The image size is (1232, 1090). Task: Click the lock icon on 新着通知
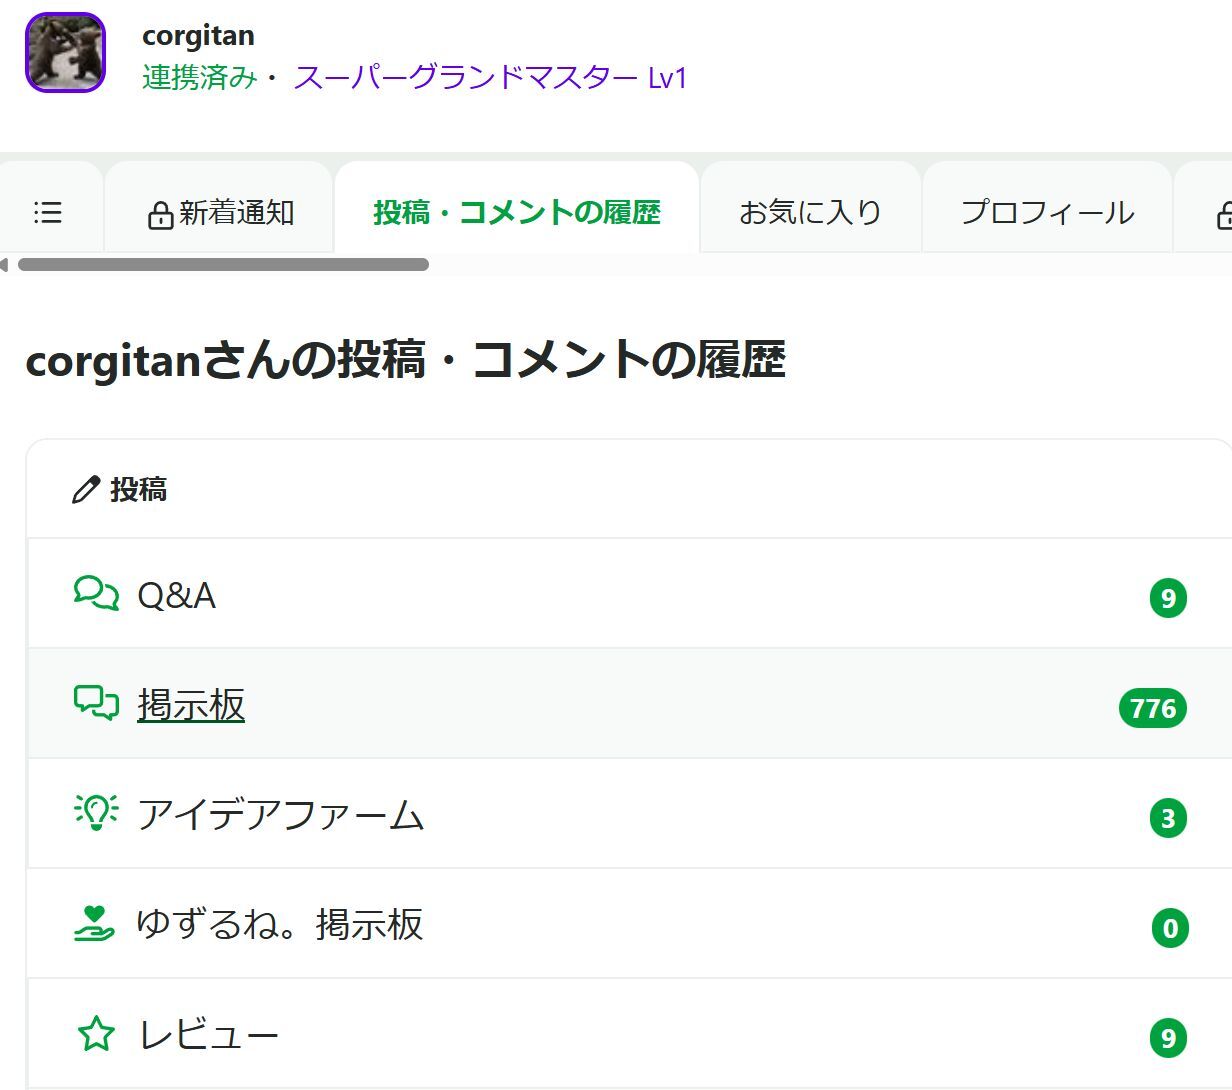(160, 215)
